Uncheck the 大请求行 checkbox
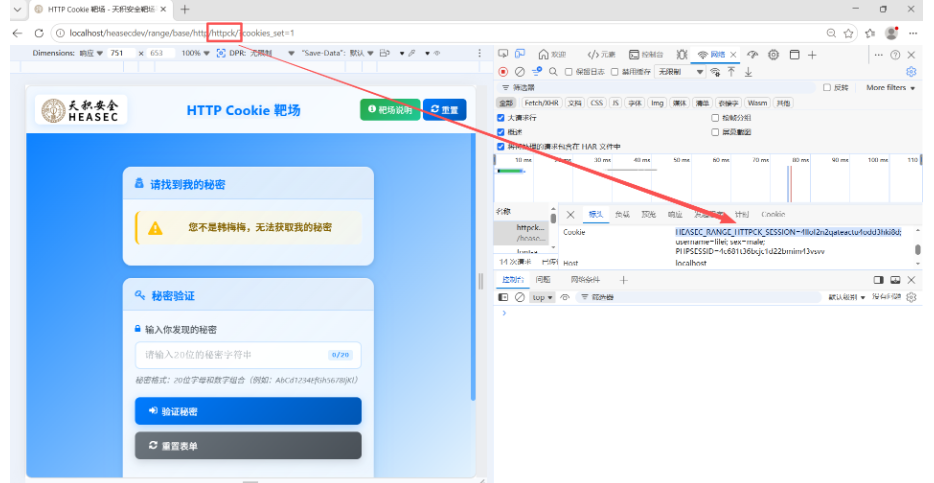Image resolution: width=934 pixels, height=483 pixels. 500,117
